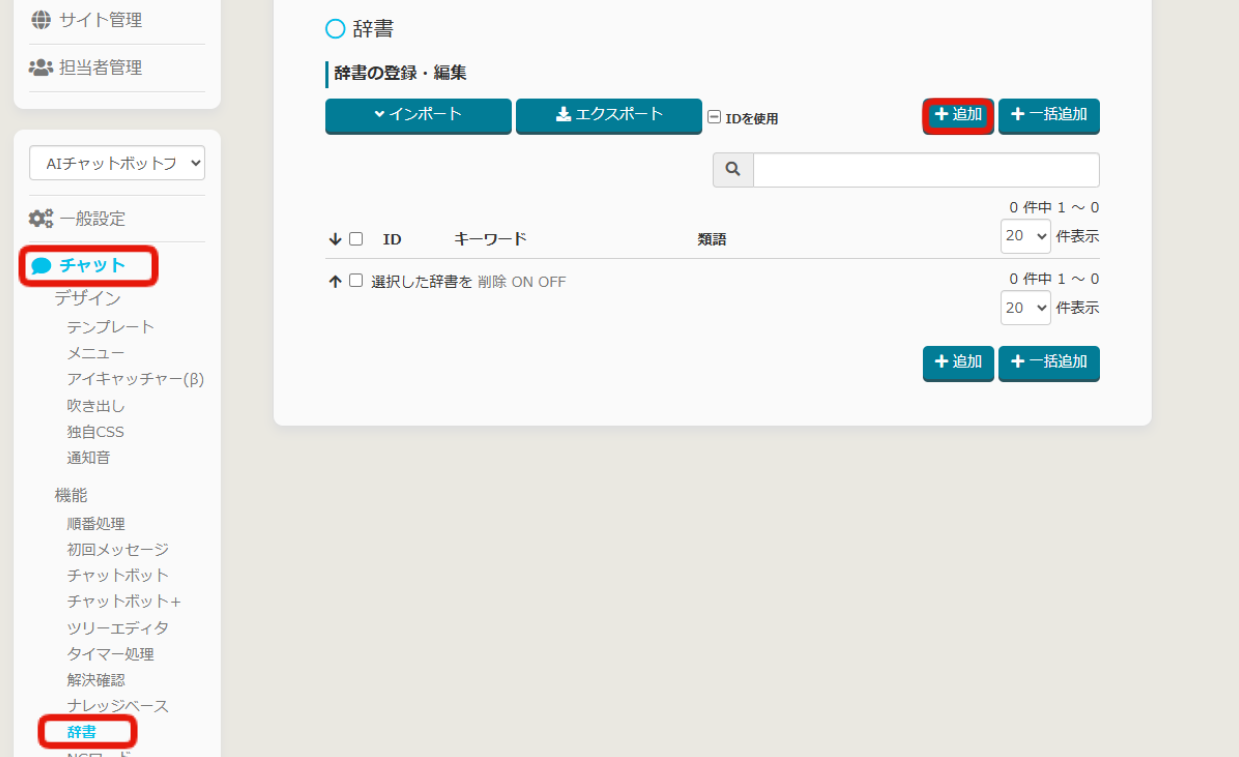Click the gears icon for 一般設定
The width and height of the screenshot is (1239, 757).
click(x=41, y=219)
